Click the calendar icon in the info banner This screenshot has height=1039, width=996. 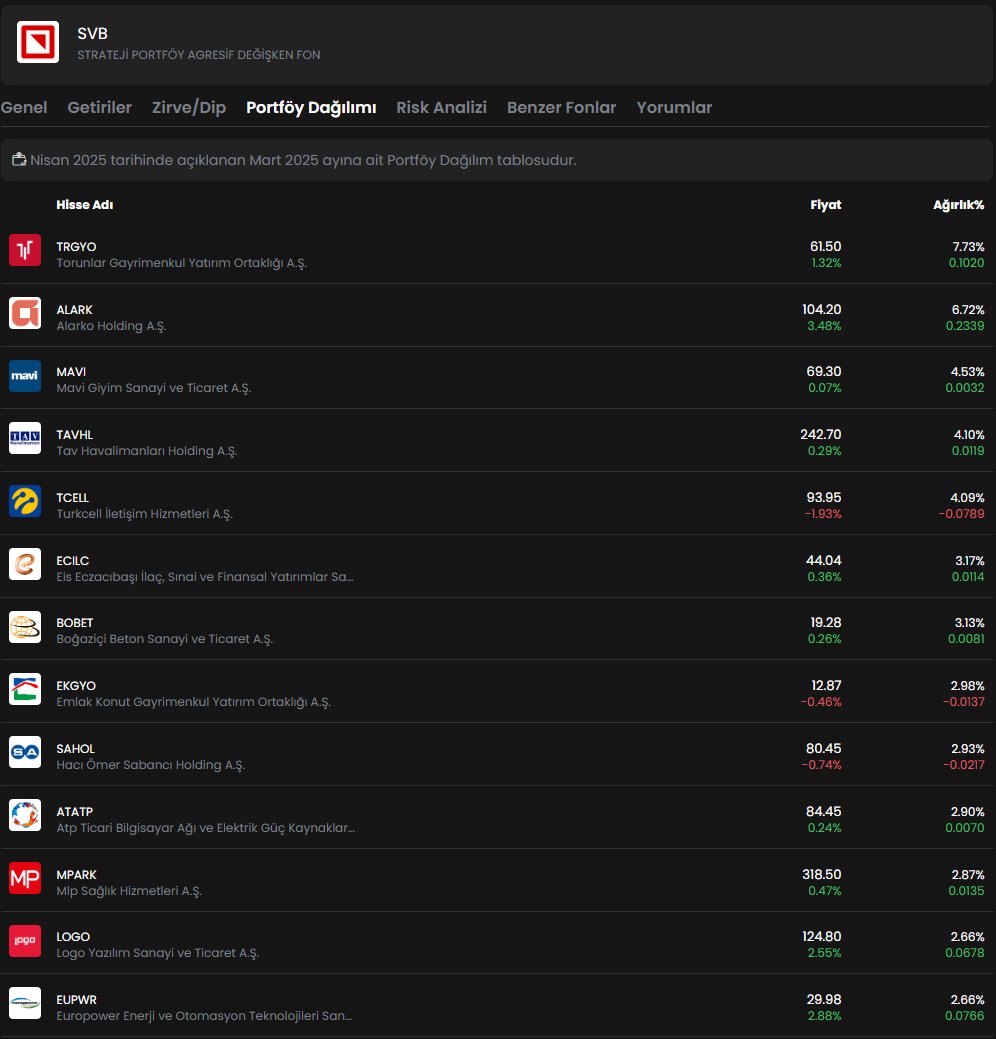point(19,159)
